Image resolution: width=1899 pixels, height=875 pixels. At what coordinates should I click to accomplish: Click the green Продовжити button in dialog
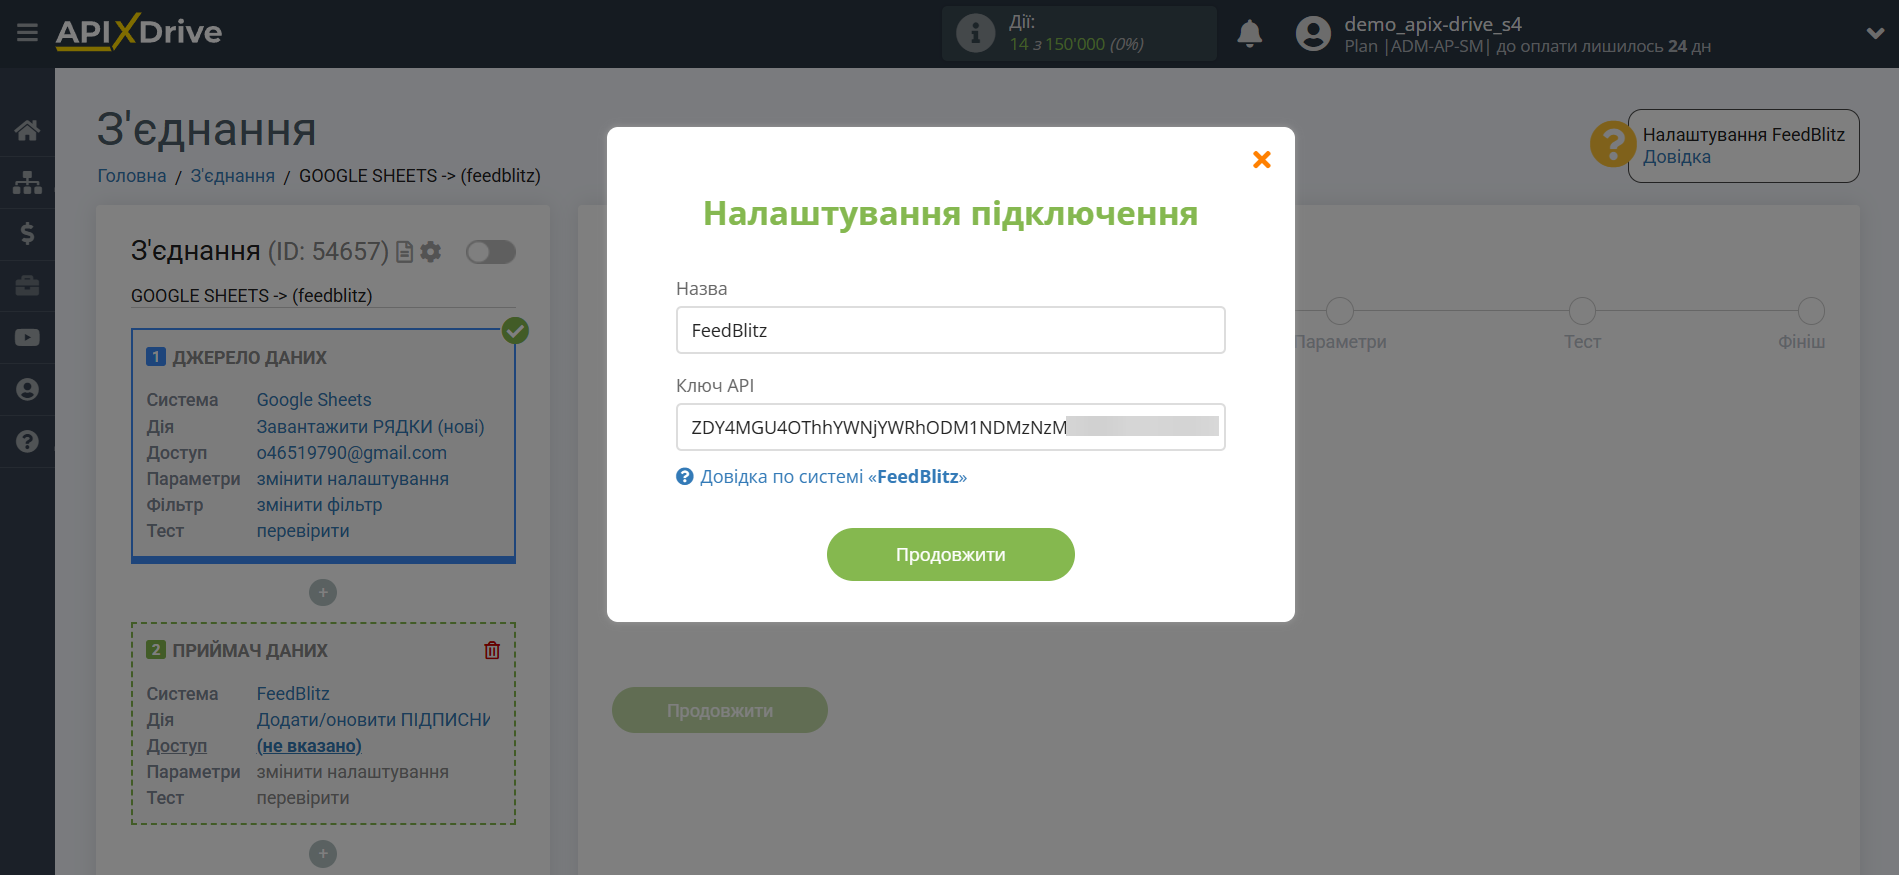(950, 554)
